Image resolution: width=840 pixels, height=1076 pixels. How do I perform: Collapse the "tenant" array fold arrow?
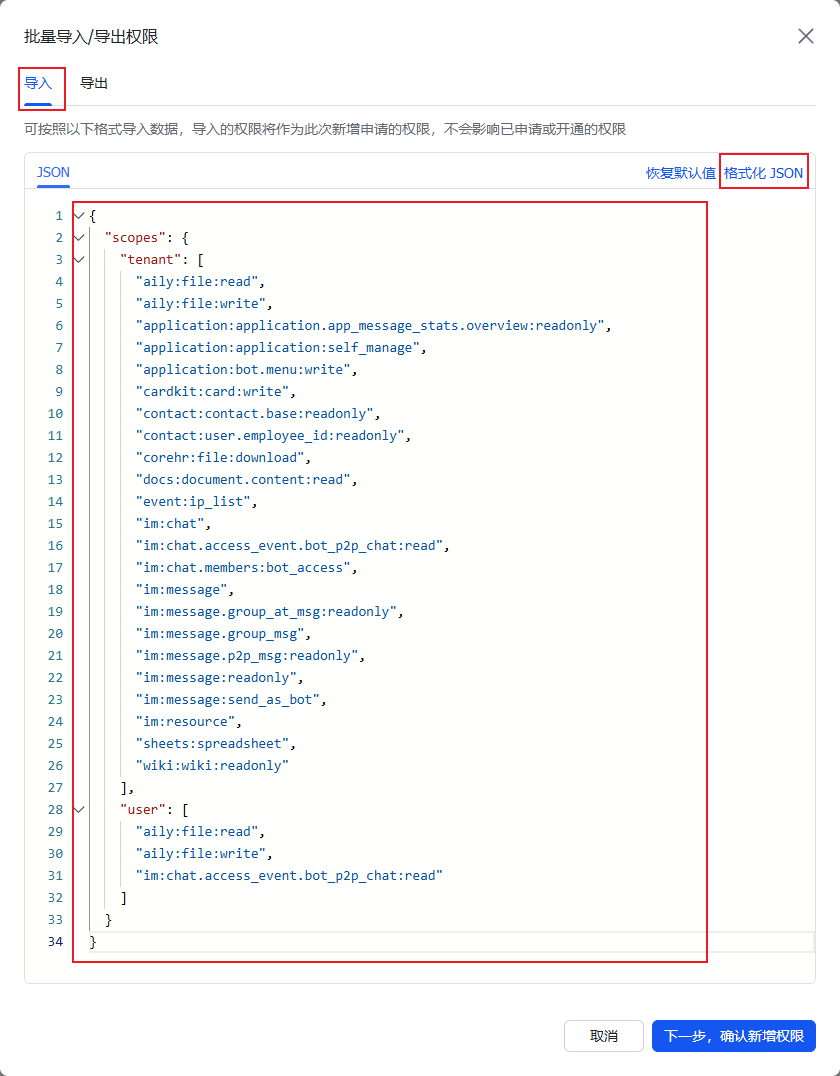pos(79,259)
